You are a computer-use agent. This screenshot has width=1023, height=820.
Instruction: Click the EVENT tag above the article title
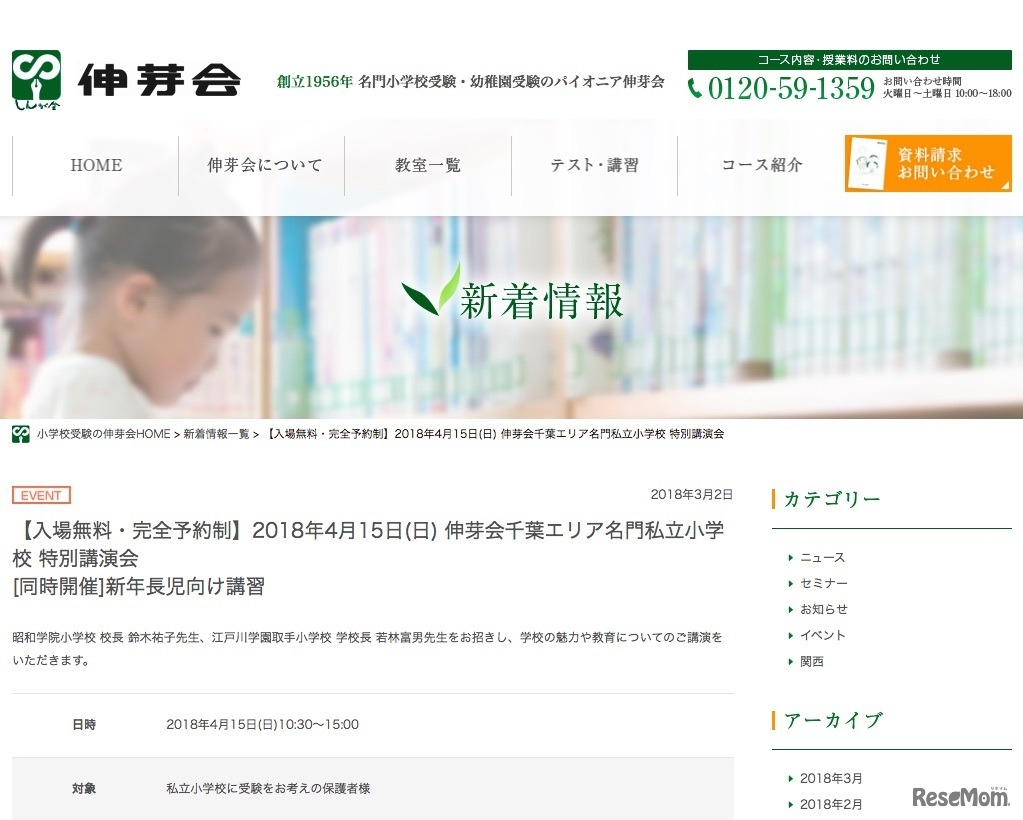click(x=42, y=495)
